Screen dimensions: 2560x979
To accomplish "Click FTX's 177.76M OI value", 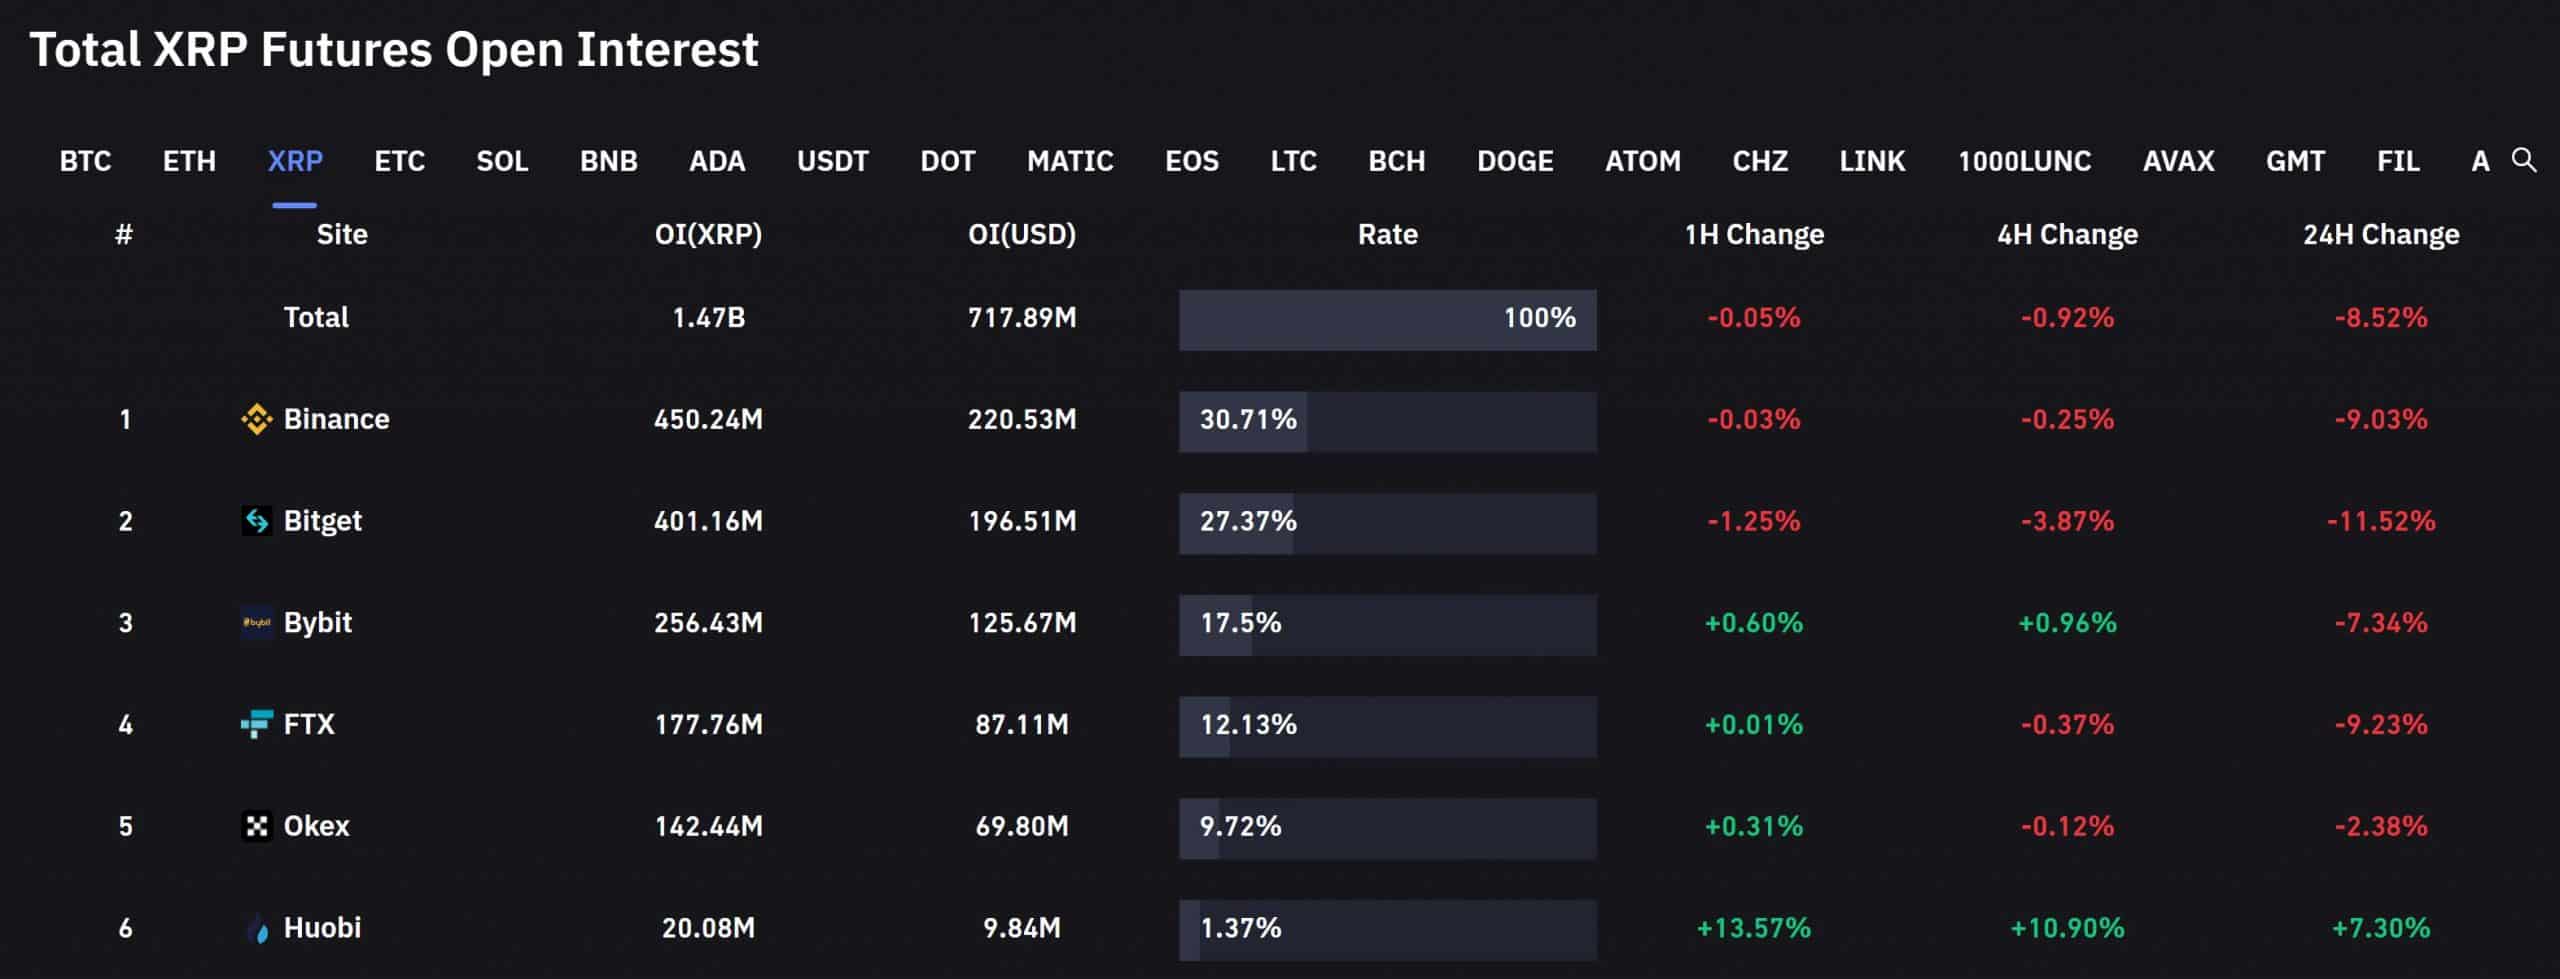I will [x=708, y=724].
